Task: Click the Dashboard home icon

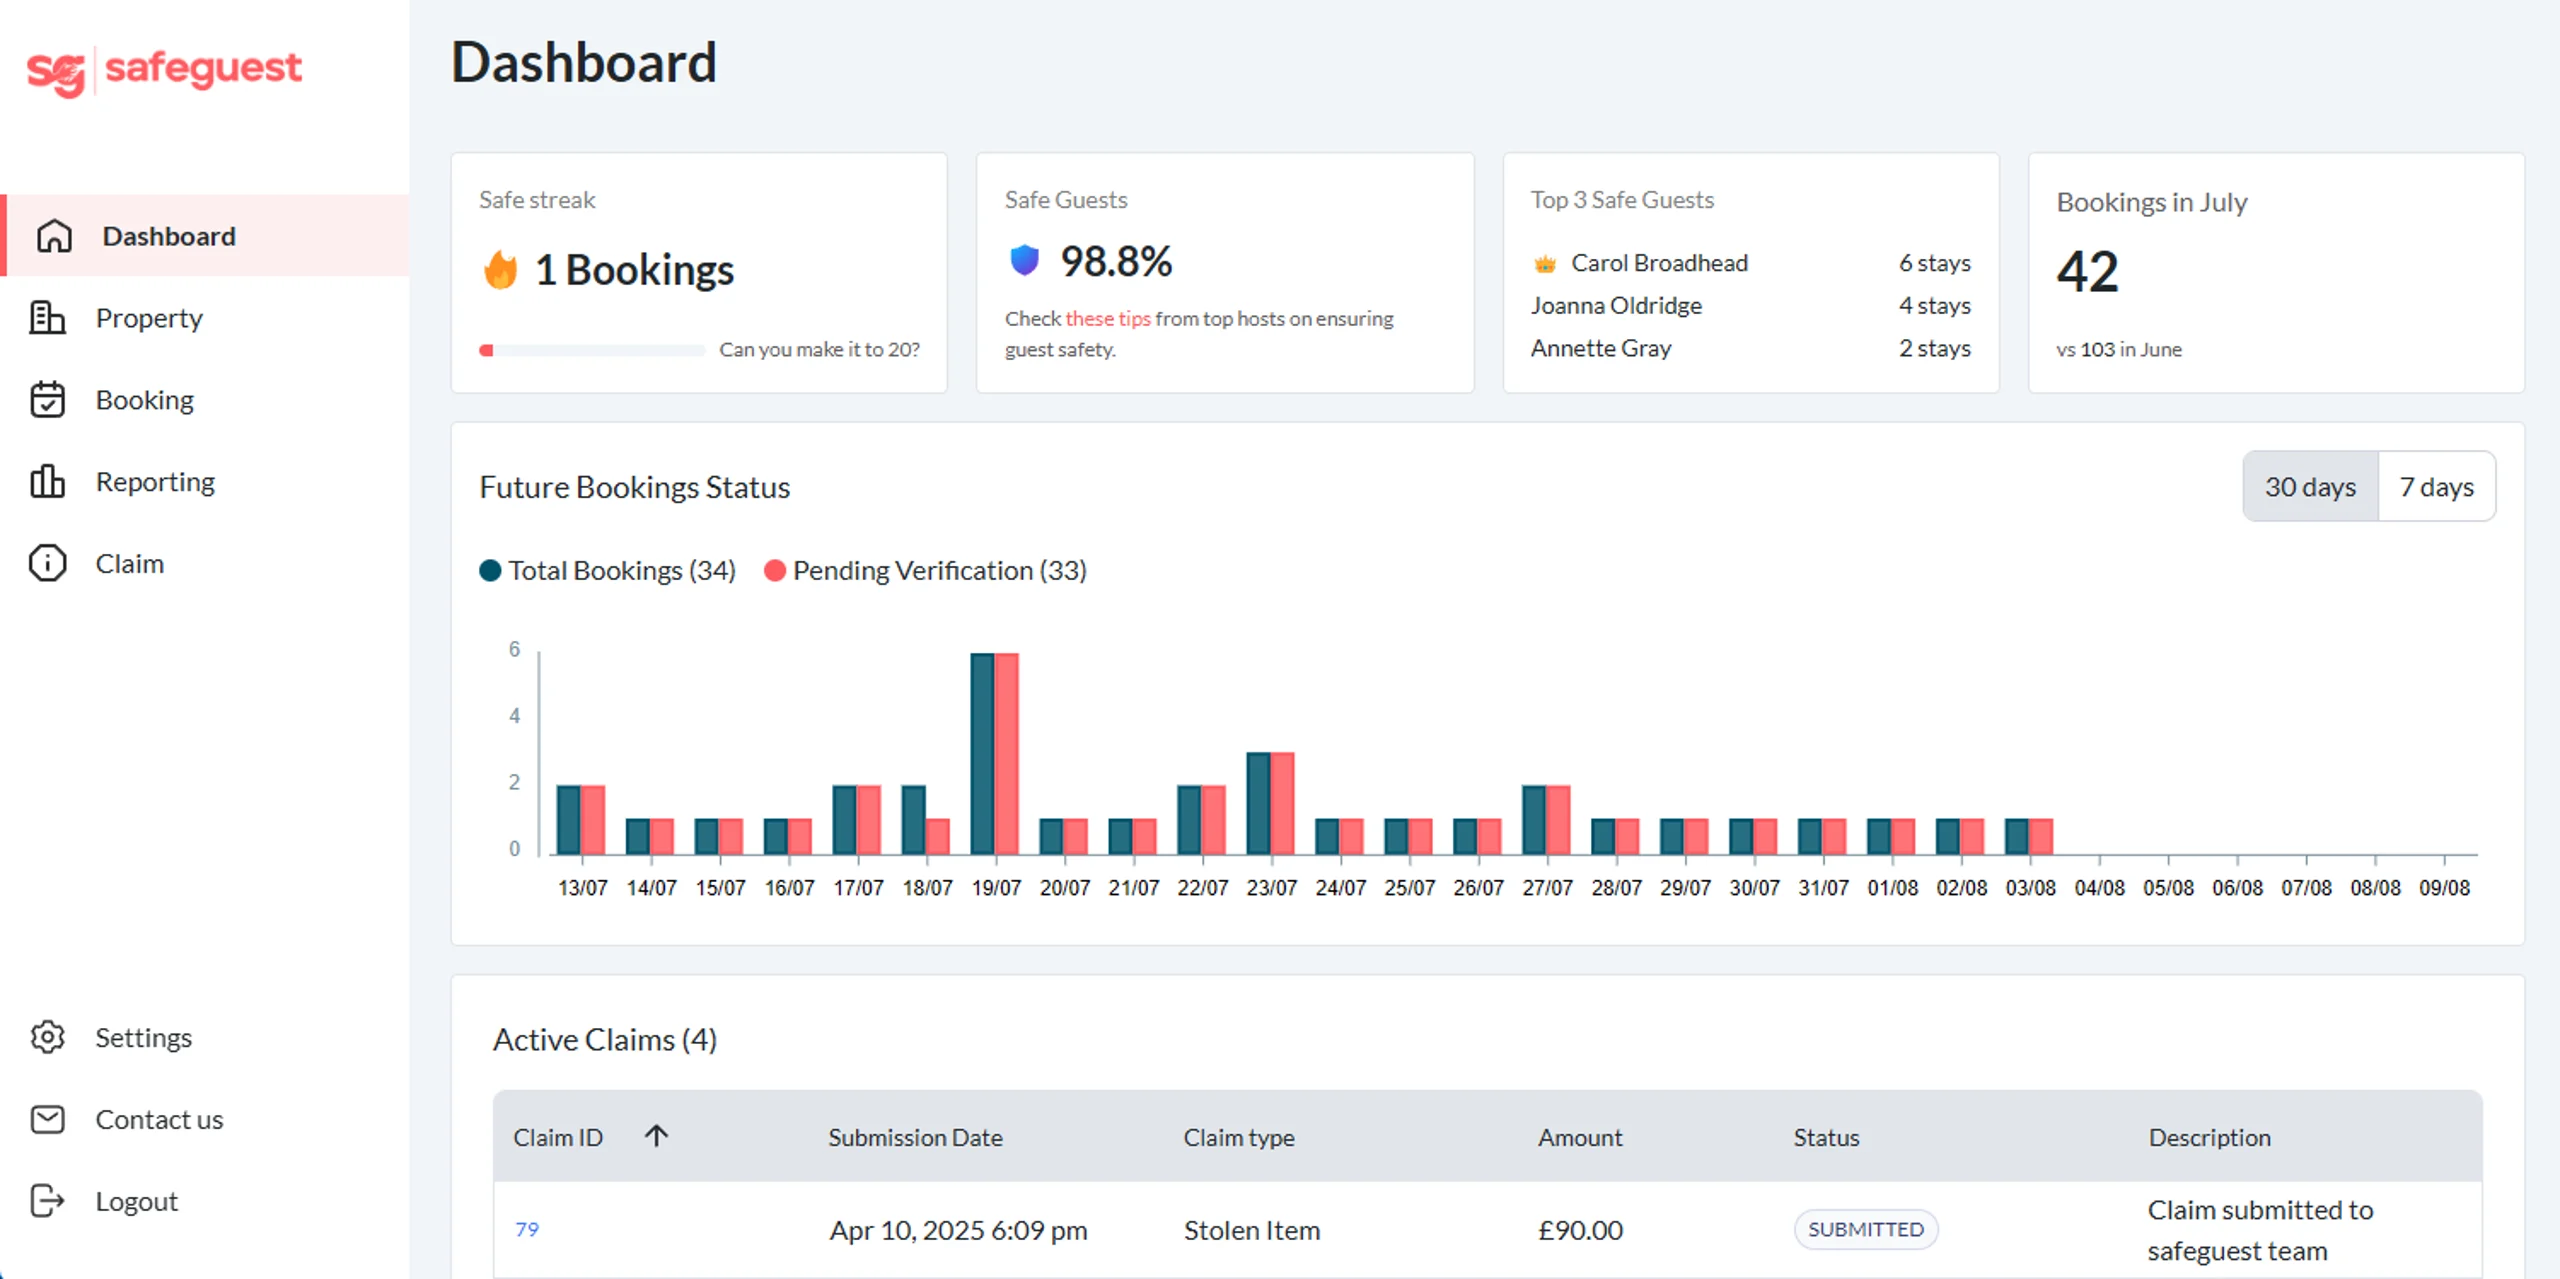Action: tap(54, 236)
